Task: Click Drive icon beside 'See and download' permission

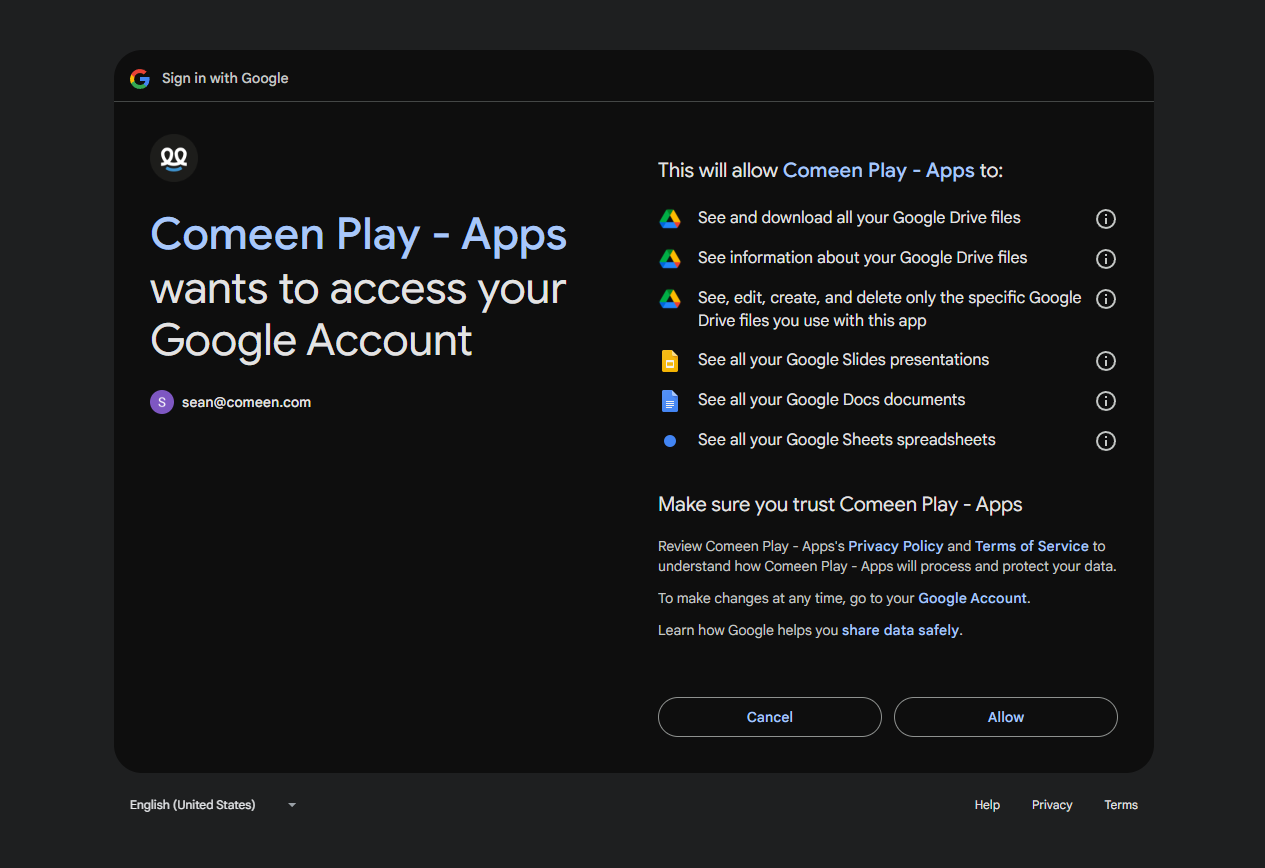Action: pyautogui.click(x=670, y=219)
